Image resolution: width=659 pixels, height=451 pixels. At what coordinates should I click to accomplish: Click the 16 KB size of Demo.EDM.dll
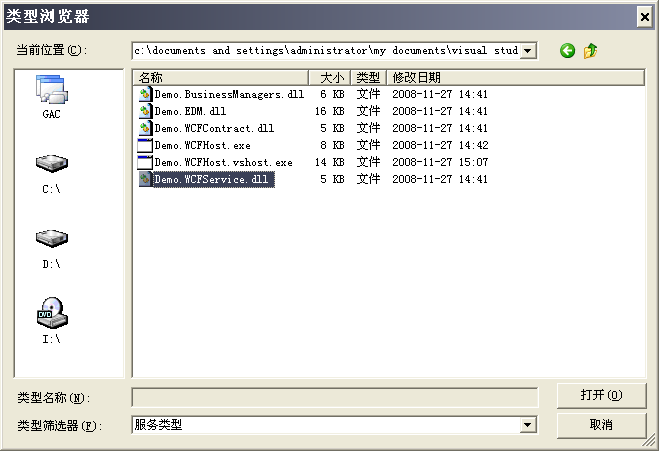[330, 111]
